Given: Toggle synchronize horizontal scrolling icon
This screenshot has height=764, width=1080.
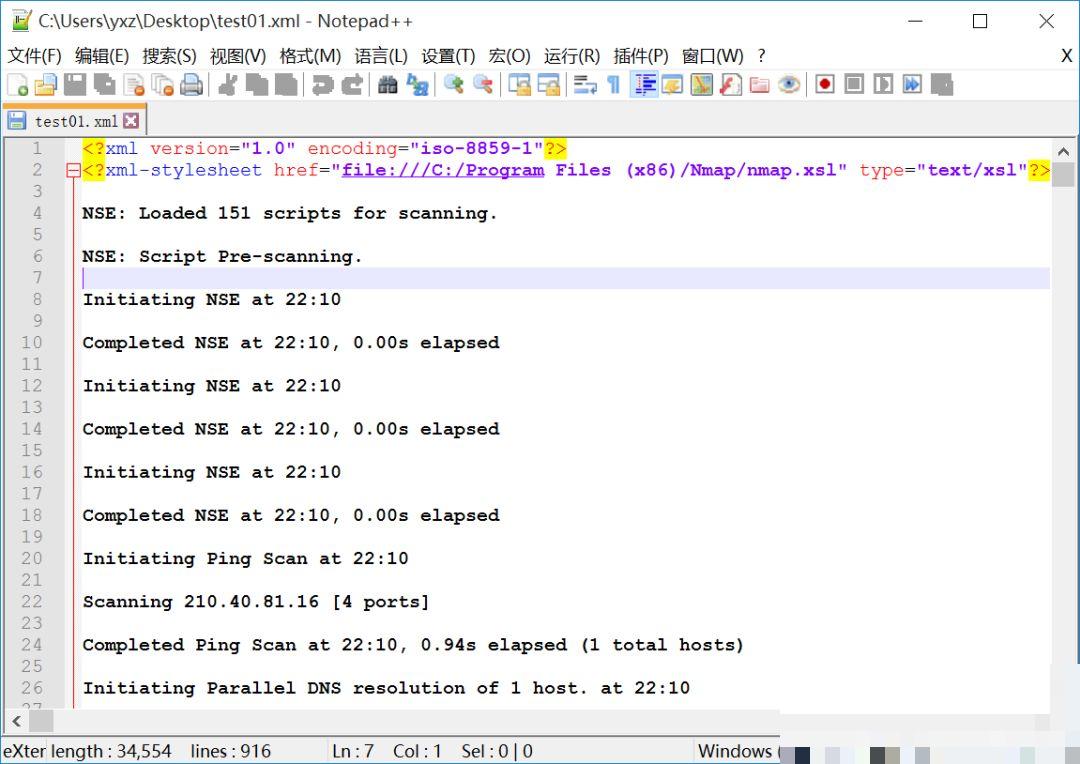Looking at the screenshot, I should (x=548, y=85).
